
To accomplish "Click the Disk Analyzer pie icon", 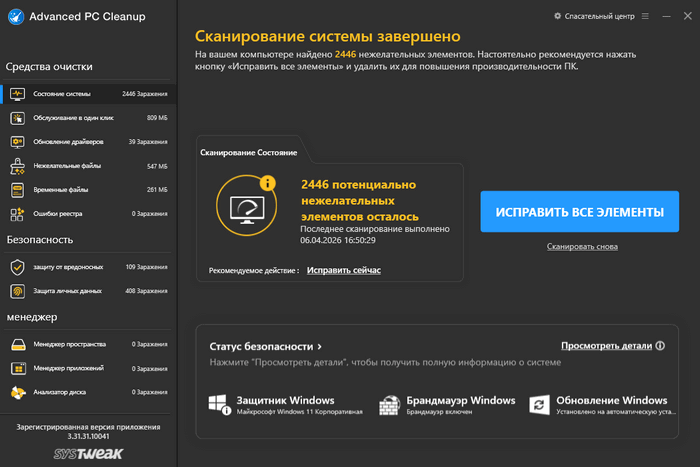I will pyautogui.click(x=17, y=393).
